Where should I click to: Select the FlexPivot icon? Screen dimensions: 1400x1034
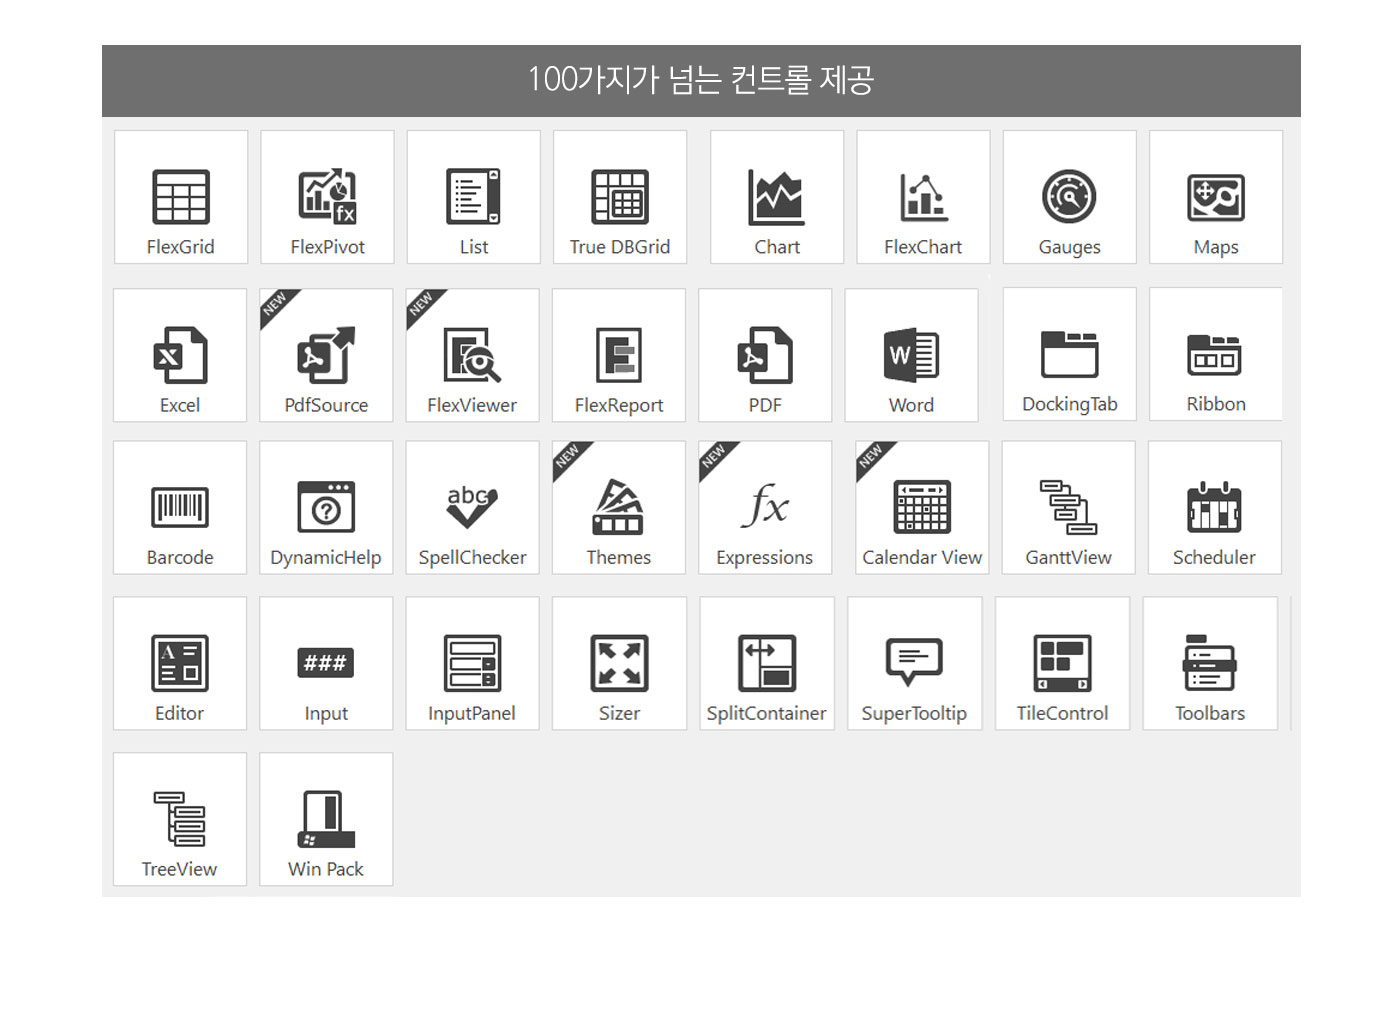pos(328,196)
